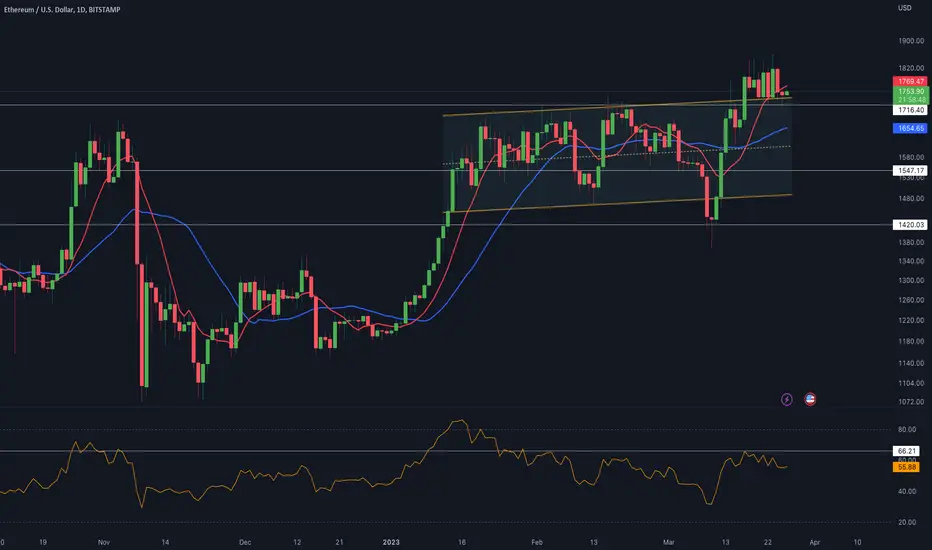Select the orange 55.88 RSI value tag
Viewport: 932px width, 550px height.
tap(906, 467)
